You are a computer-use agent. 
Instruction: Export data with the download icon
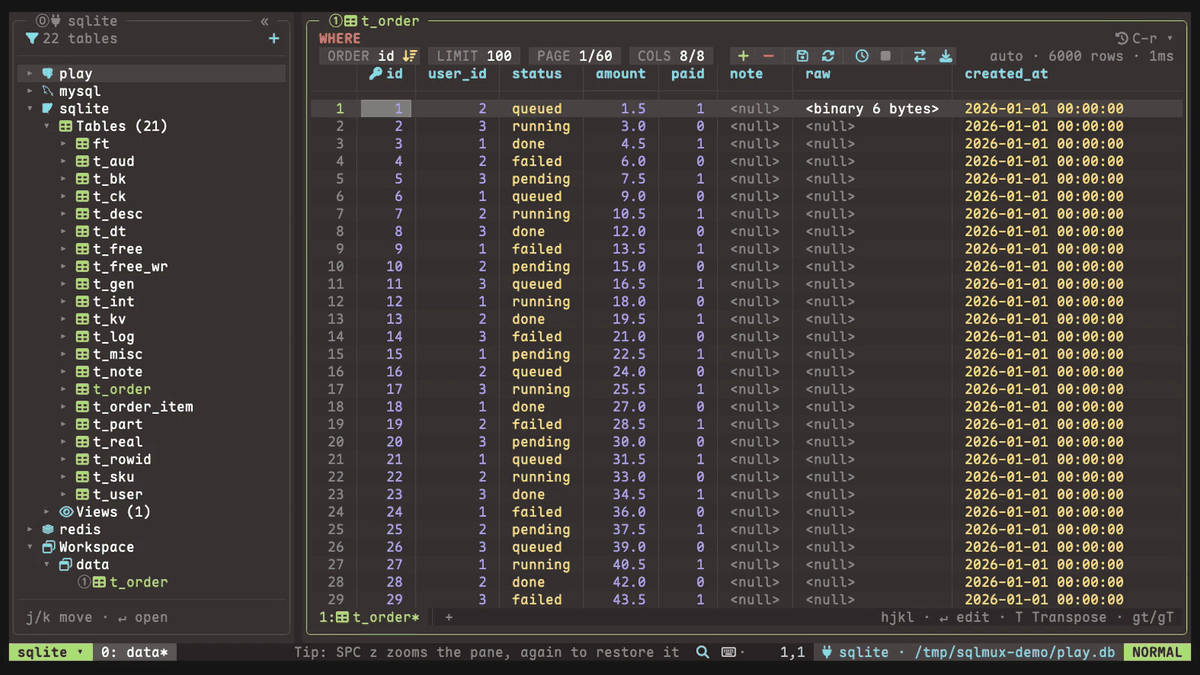tap(946, 56)
